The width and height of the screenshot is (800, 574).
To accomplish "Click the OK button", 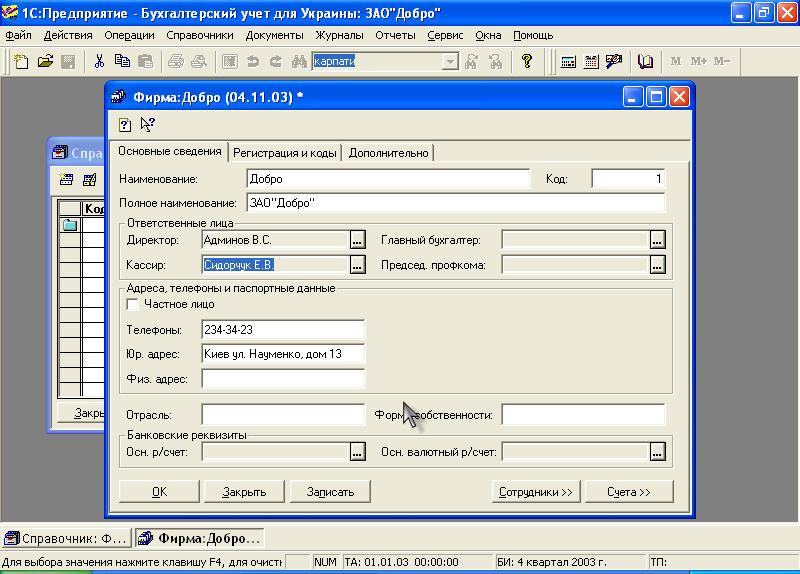I will click(x=159, y=492).
